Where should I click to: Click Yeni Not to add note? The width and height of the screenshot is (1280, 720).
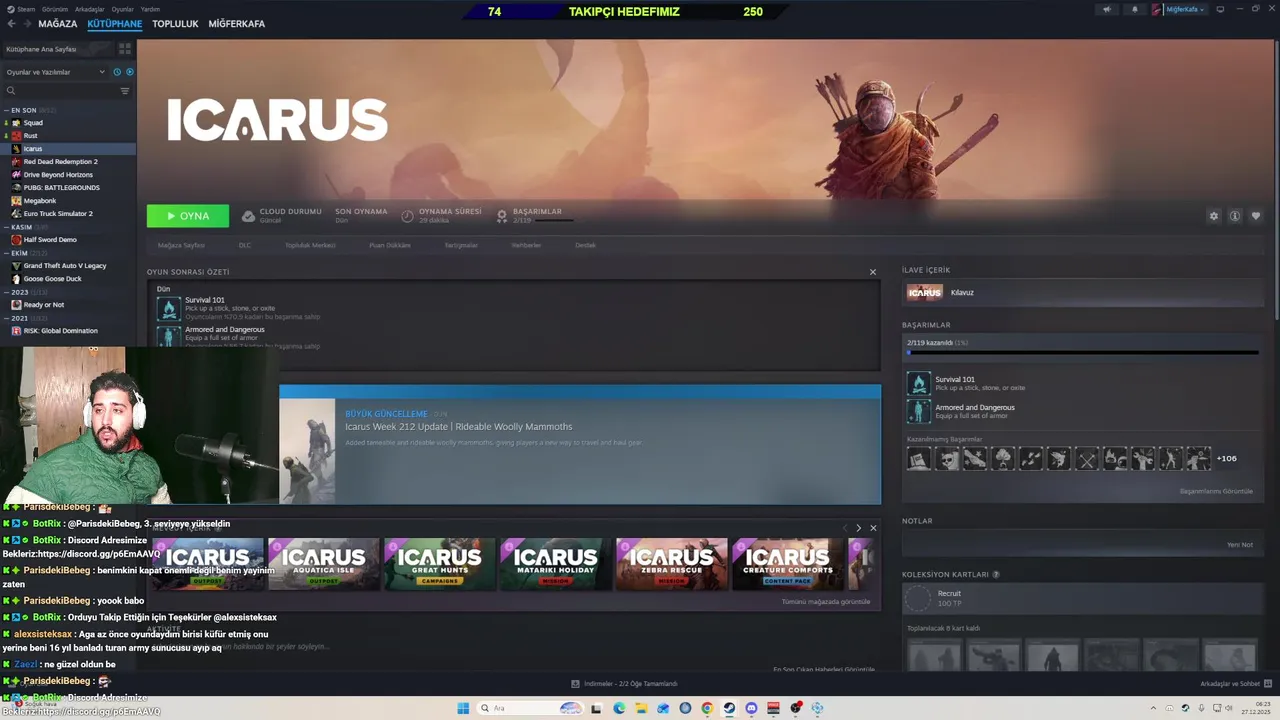(x=1240, y=545)
